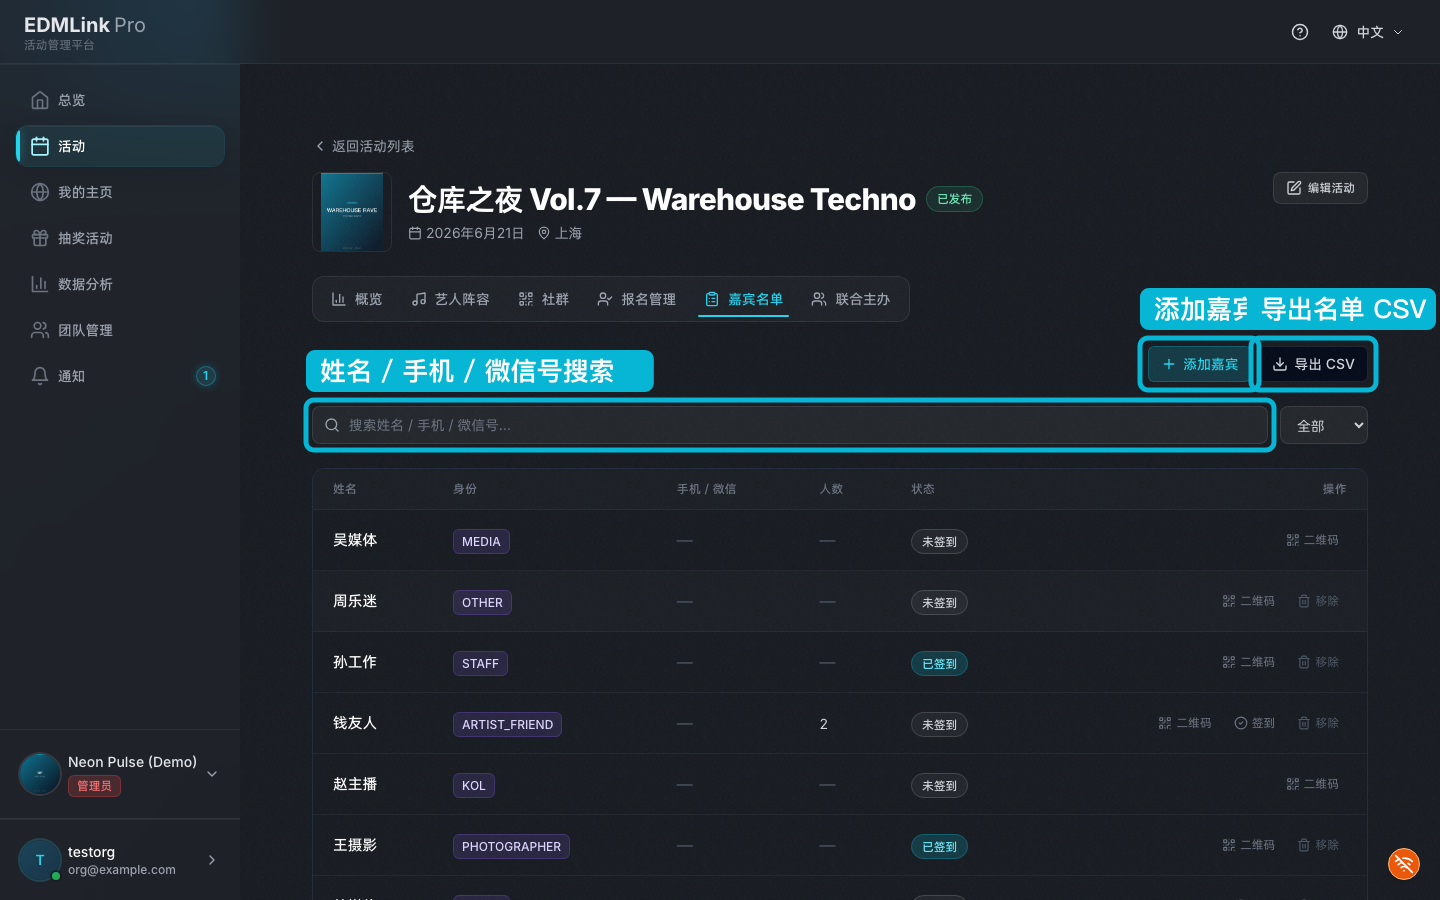Click the 已发布 status badge
Image resolution: width=1440 pixels, height=900 pixels.
[954, 199]
